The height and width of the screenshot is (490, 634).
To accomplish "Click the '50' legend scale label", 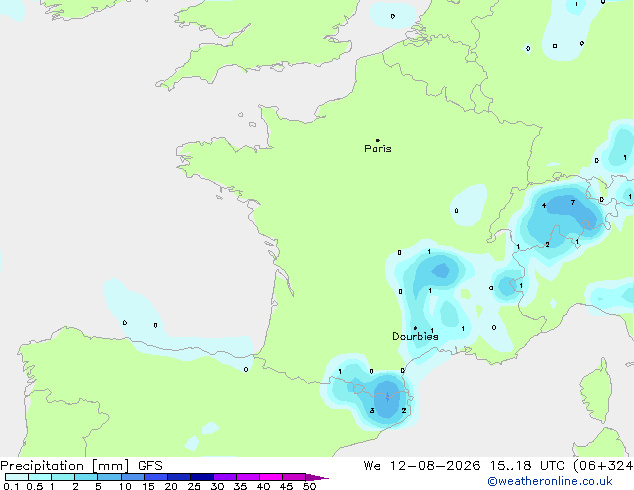I will 309,486.
